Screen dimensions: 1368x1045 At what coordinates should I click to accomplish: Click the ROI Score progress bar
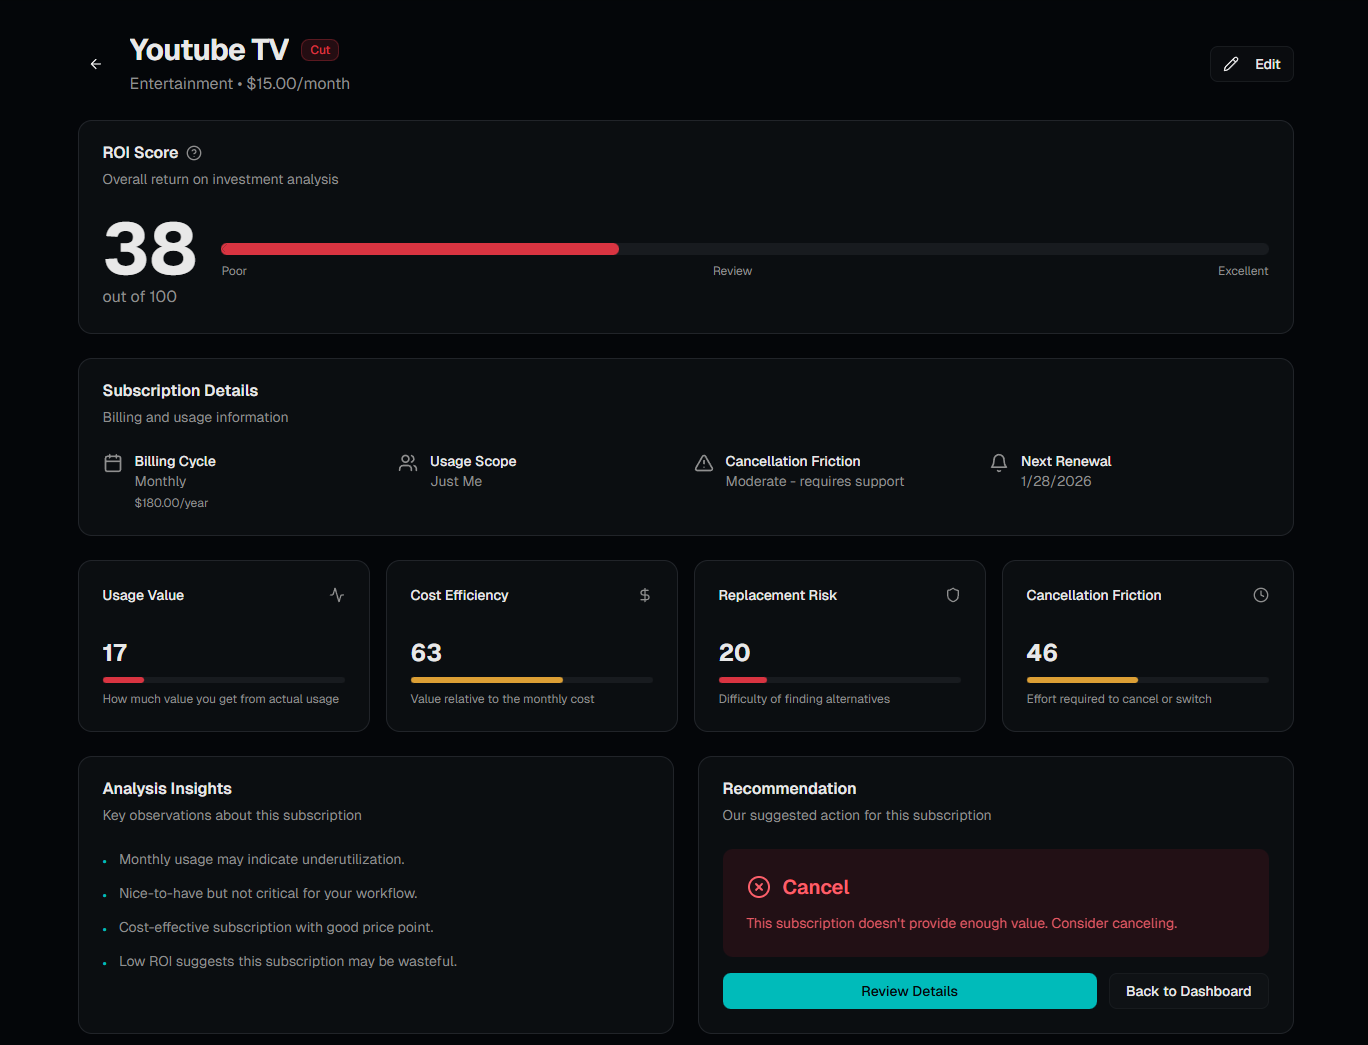click(744, 249)
